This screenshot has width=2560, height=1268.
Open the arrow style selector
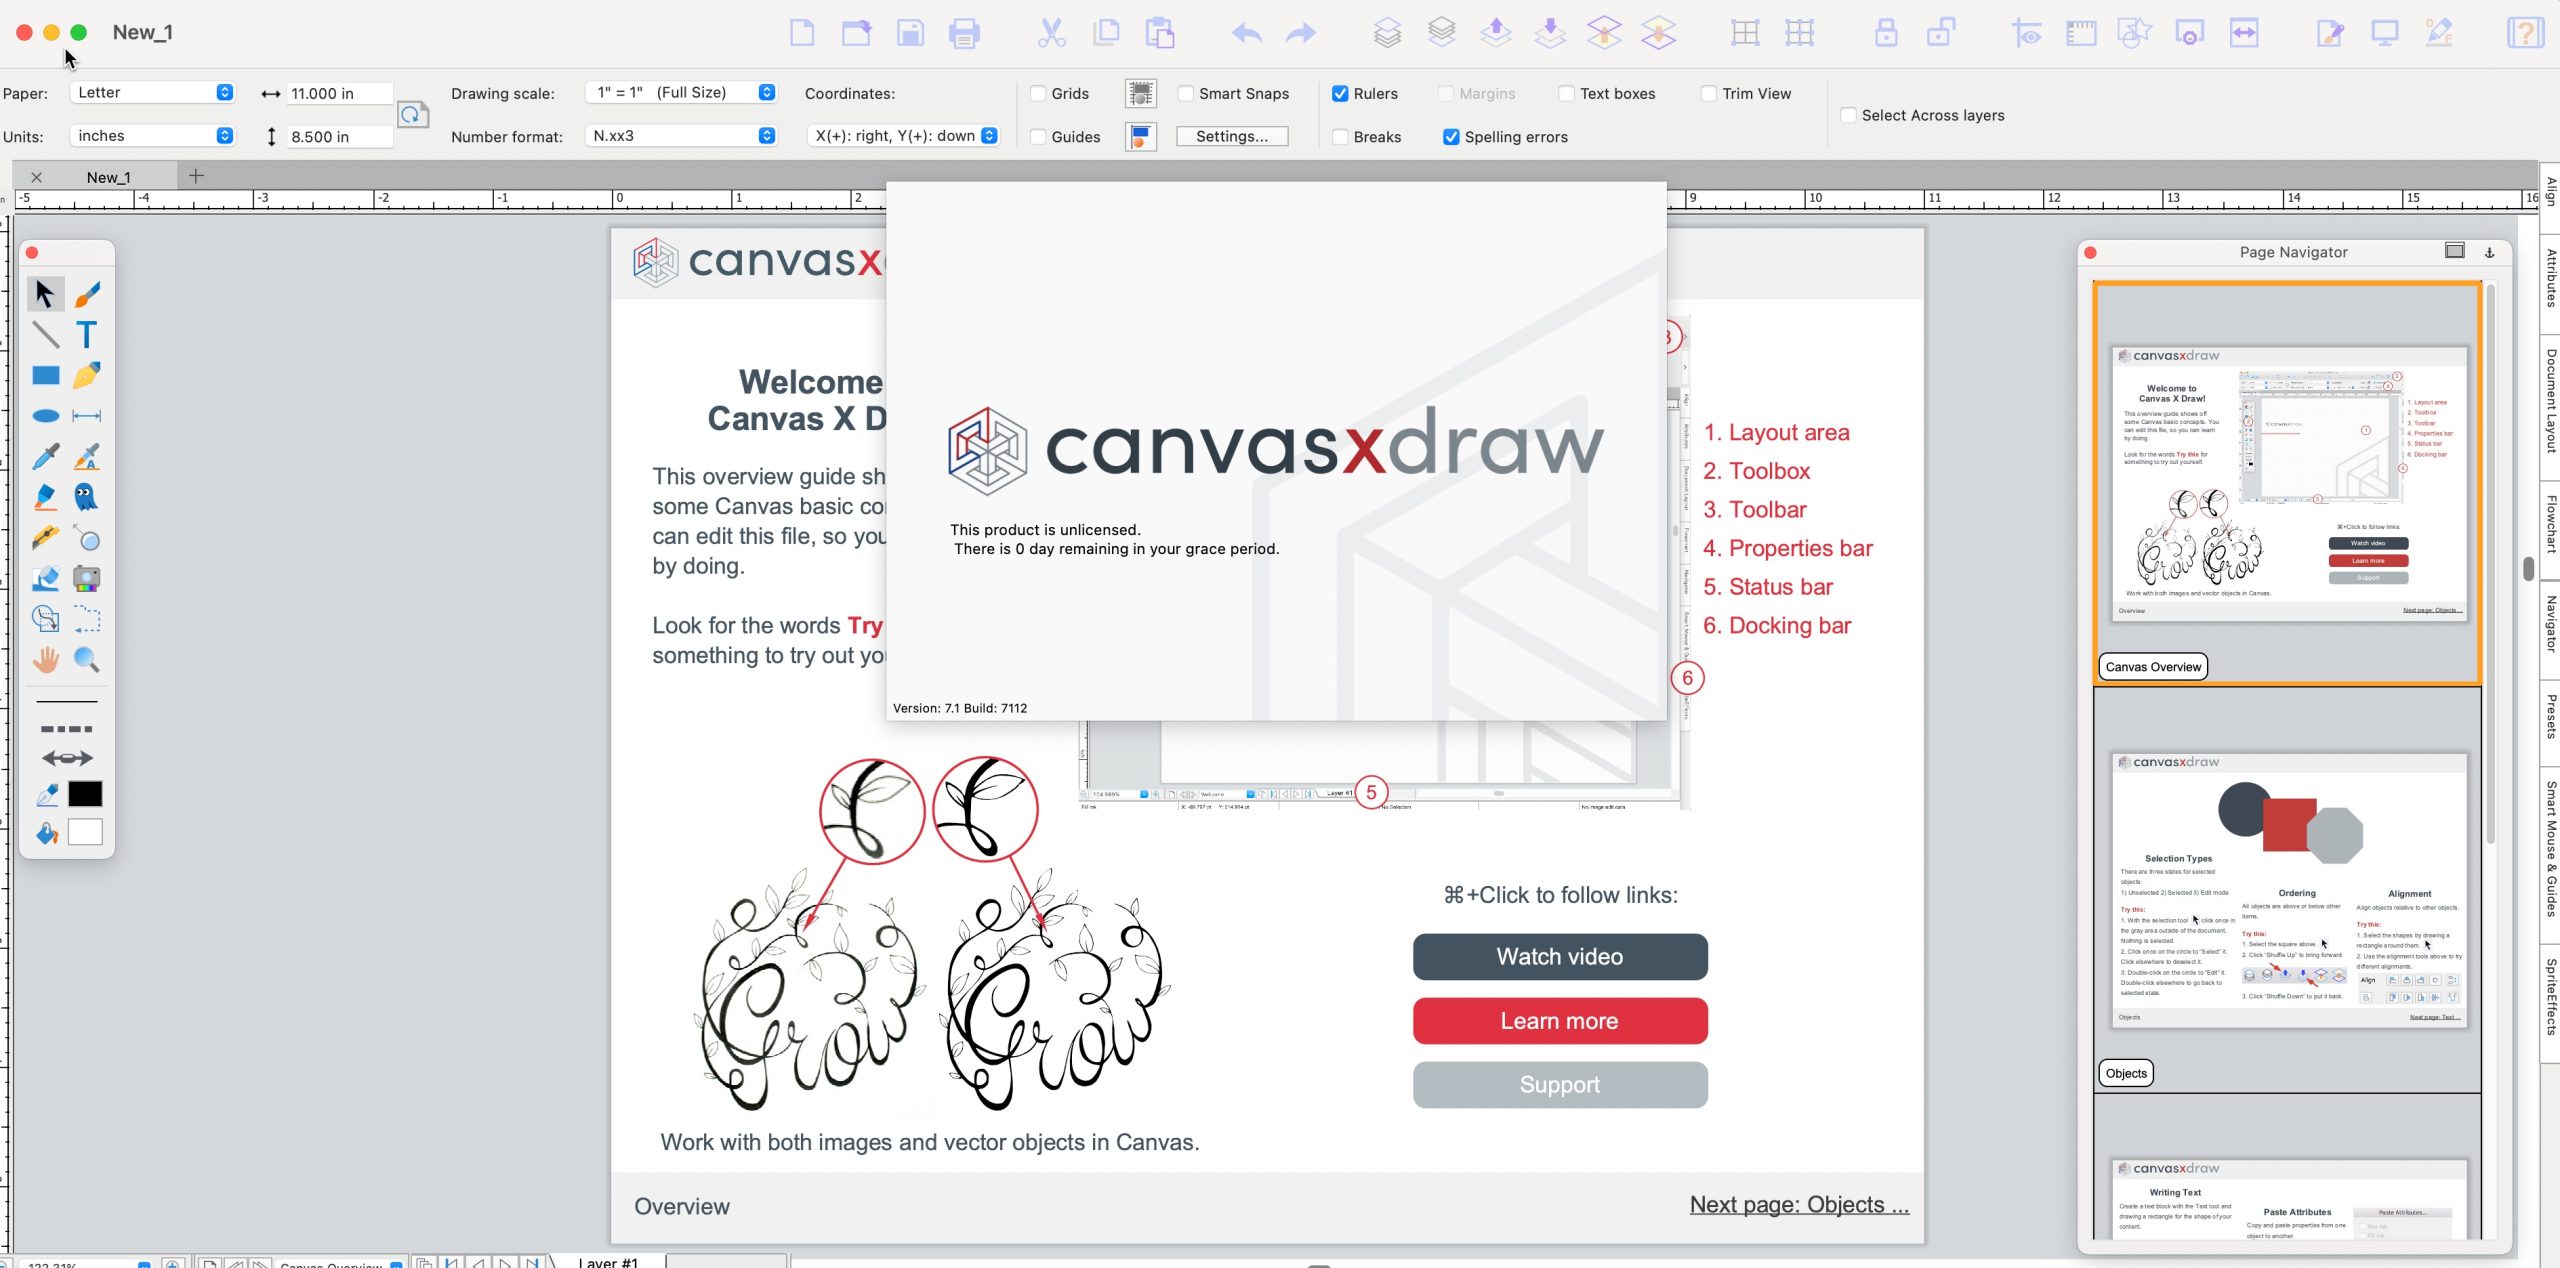[67, 758]
